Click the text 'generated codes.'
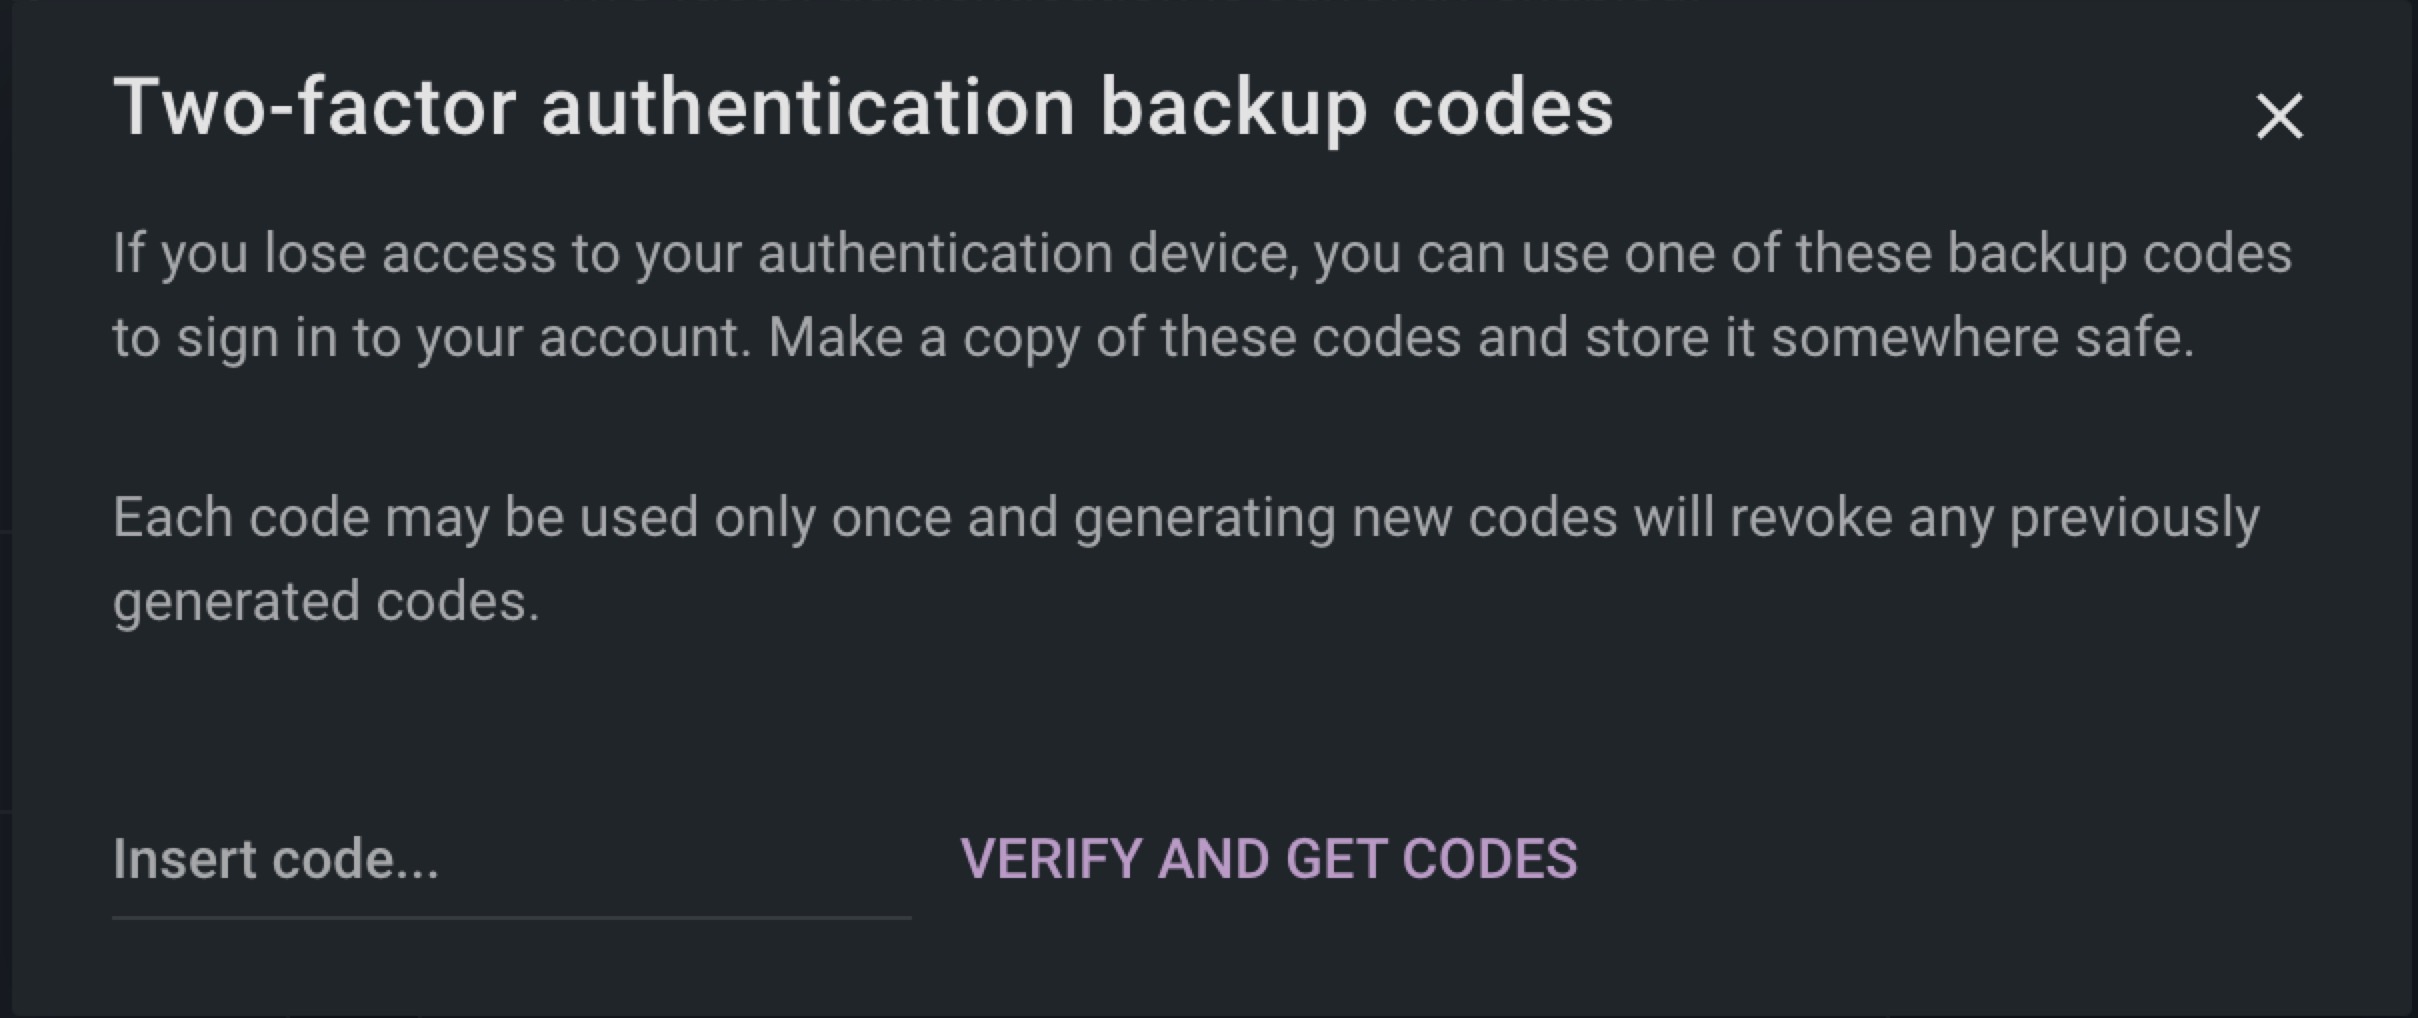This screenshot has width=2418, height=1018. 326,602
